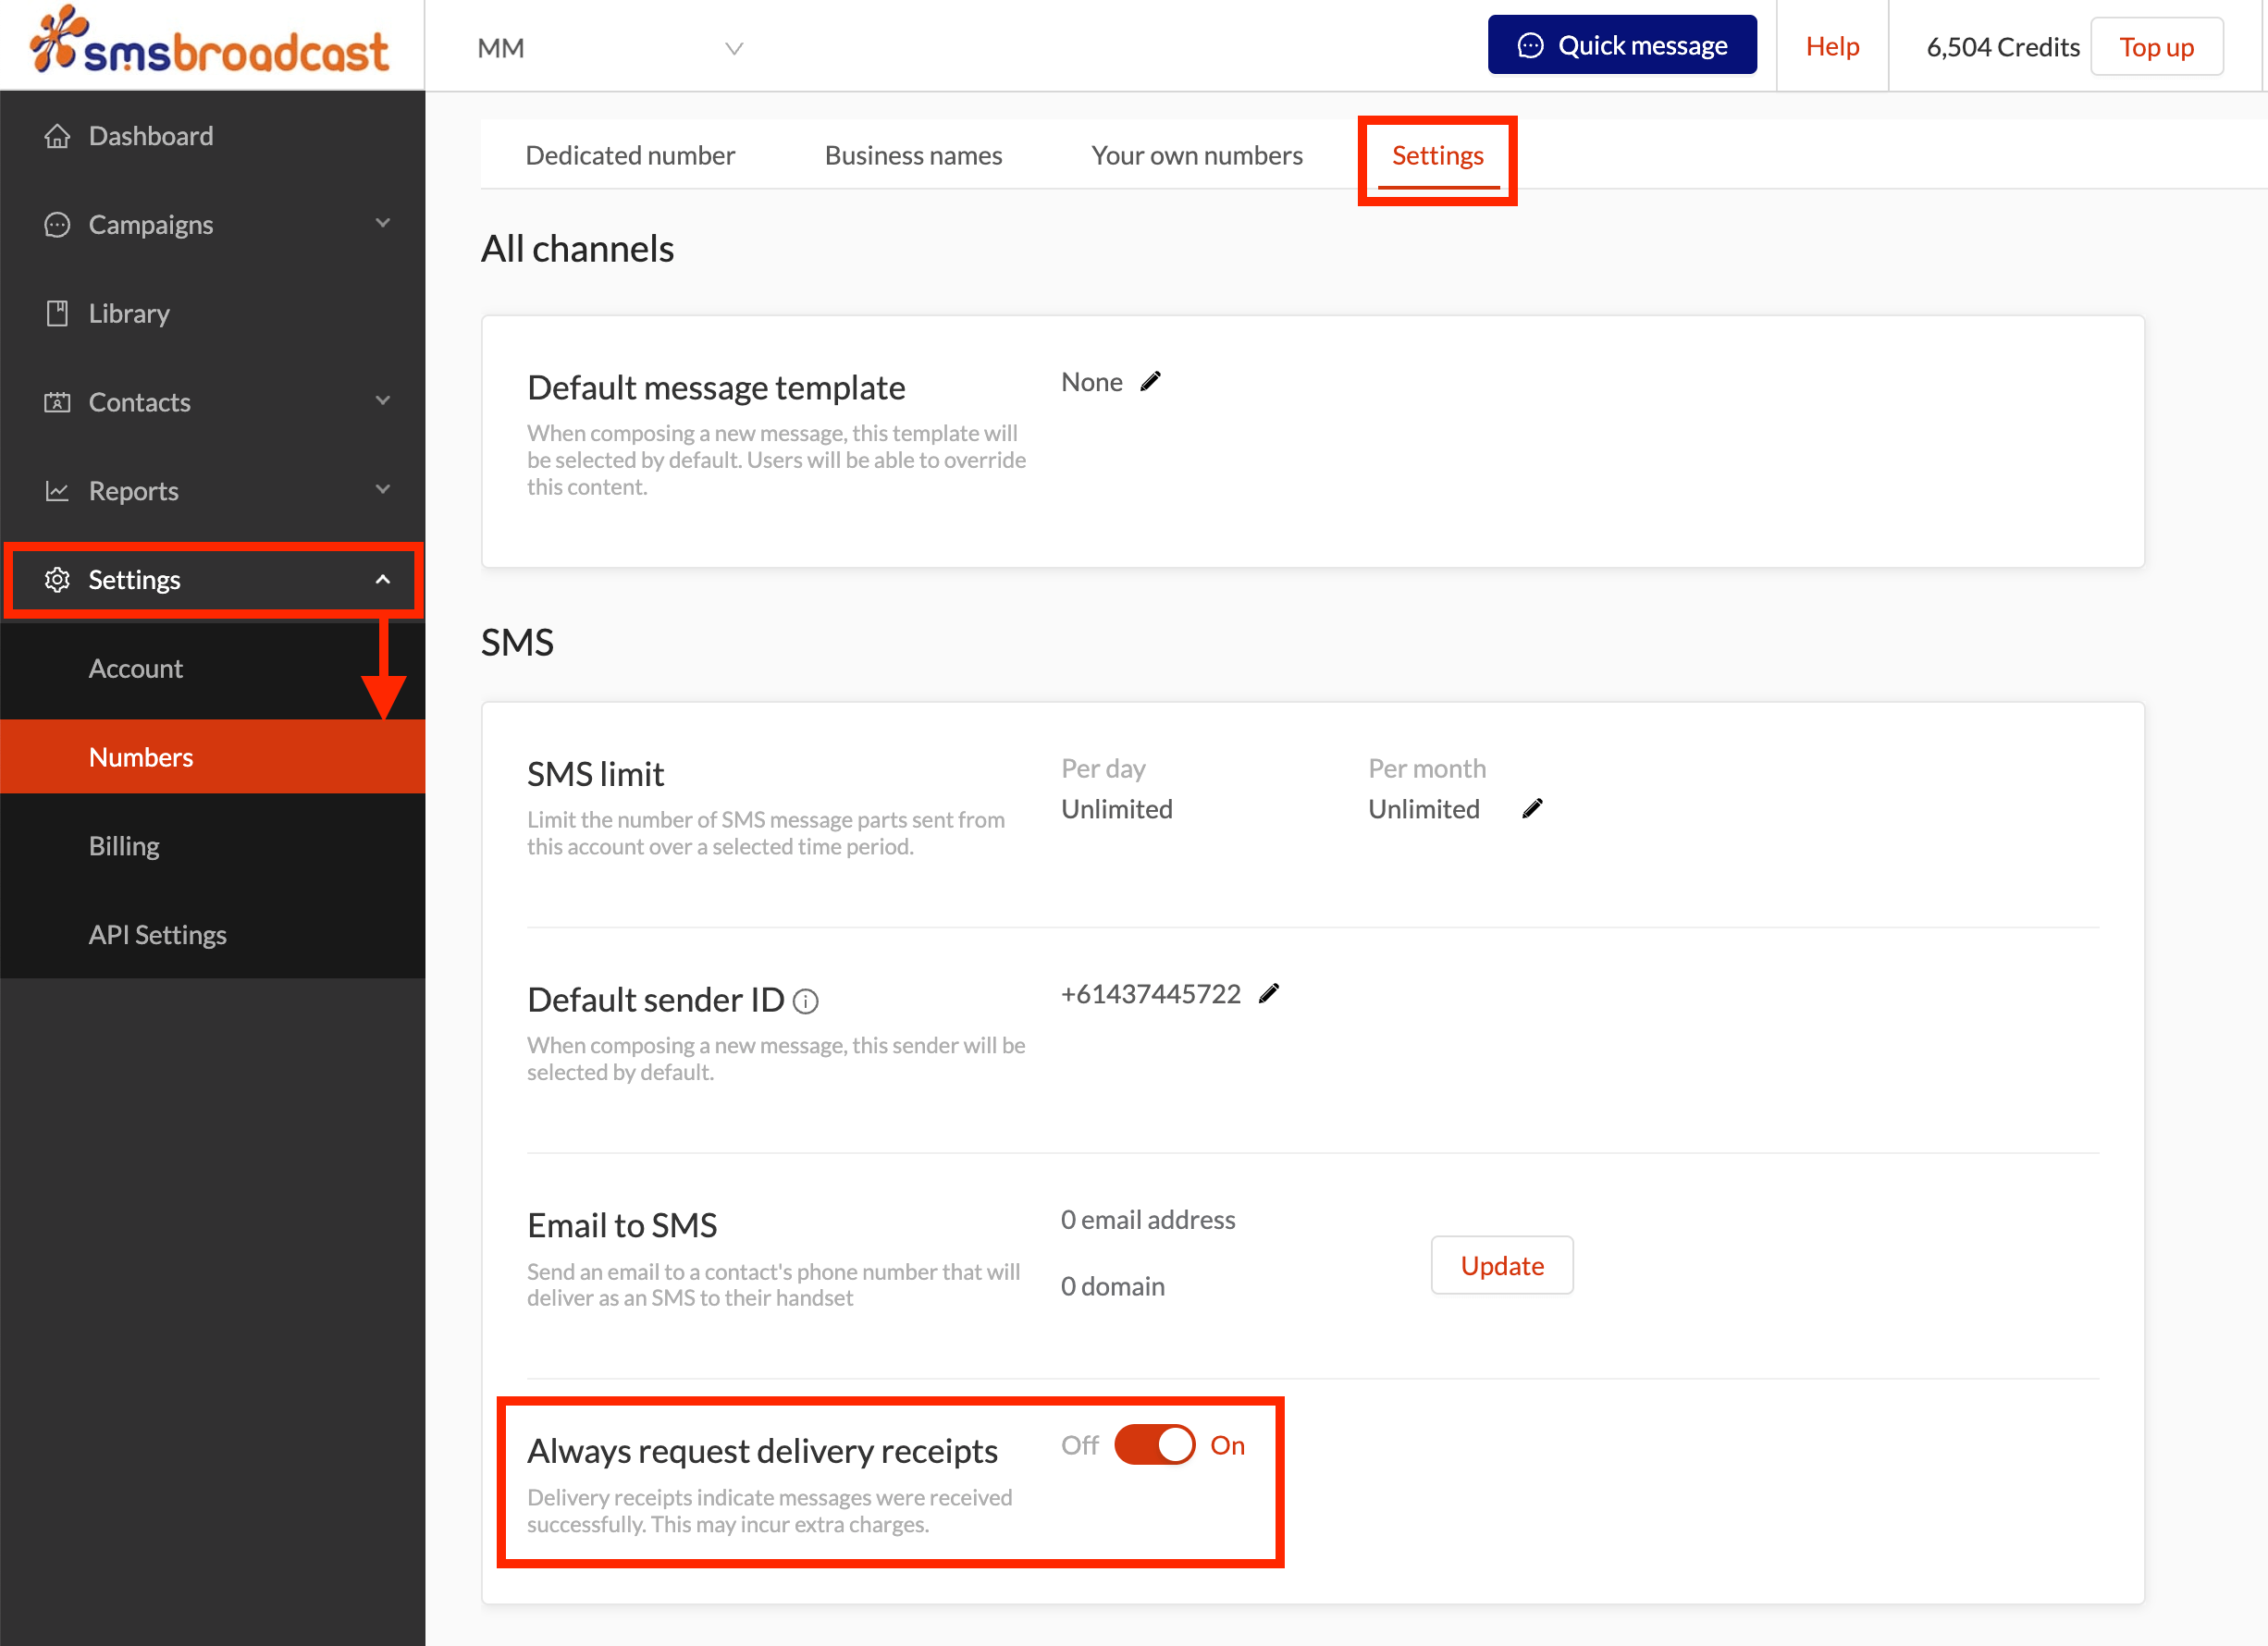Click the Top up button
This screenshot has width=2268, height=1646.
[x=2156, y=47]
